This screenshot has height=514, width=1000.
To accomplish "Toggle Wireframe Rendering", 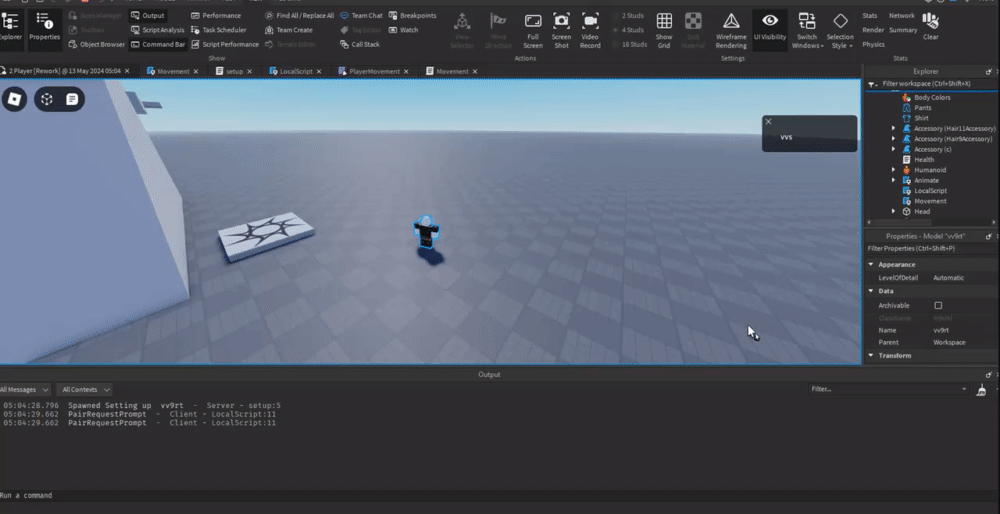I will pyautogui.click(x=731, y=31).
